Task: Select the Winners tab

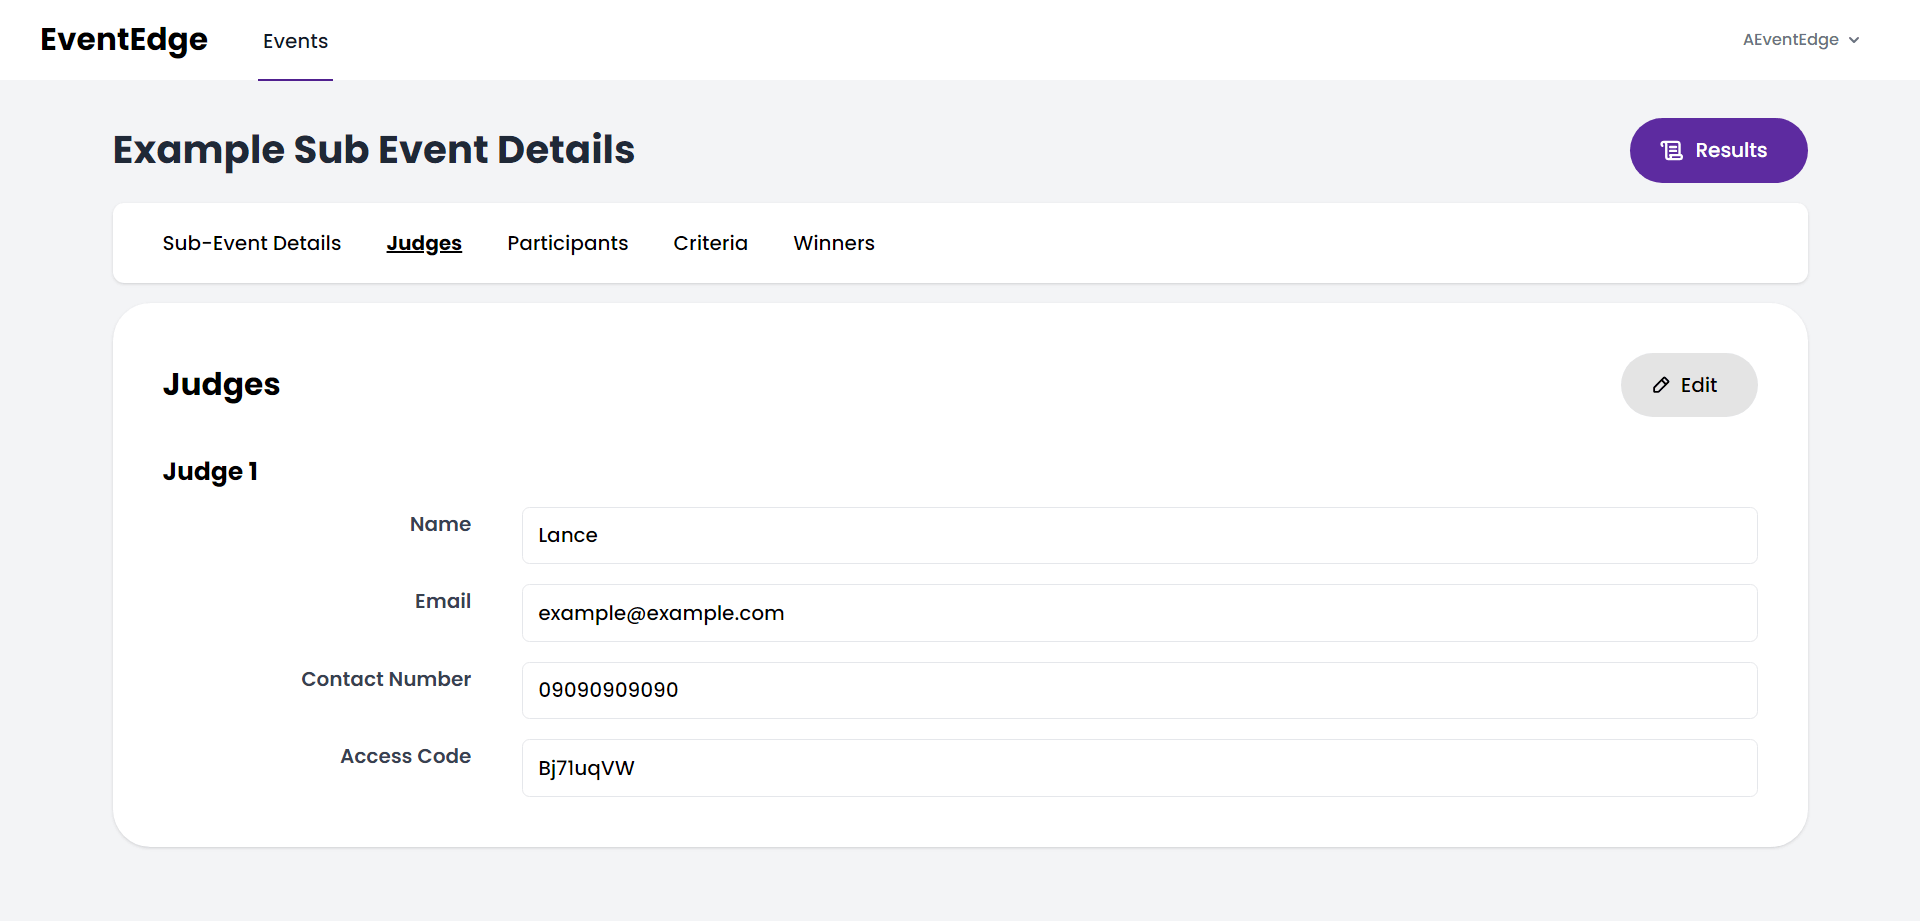Action: (x=834, y=243)
